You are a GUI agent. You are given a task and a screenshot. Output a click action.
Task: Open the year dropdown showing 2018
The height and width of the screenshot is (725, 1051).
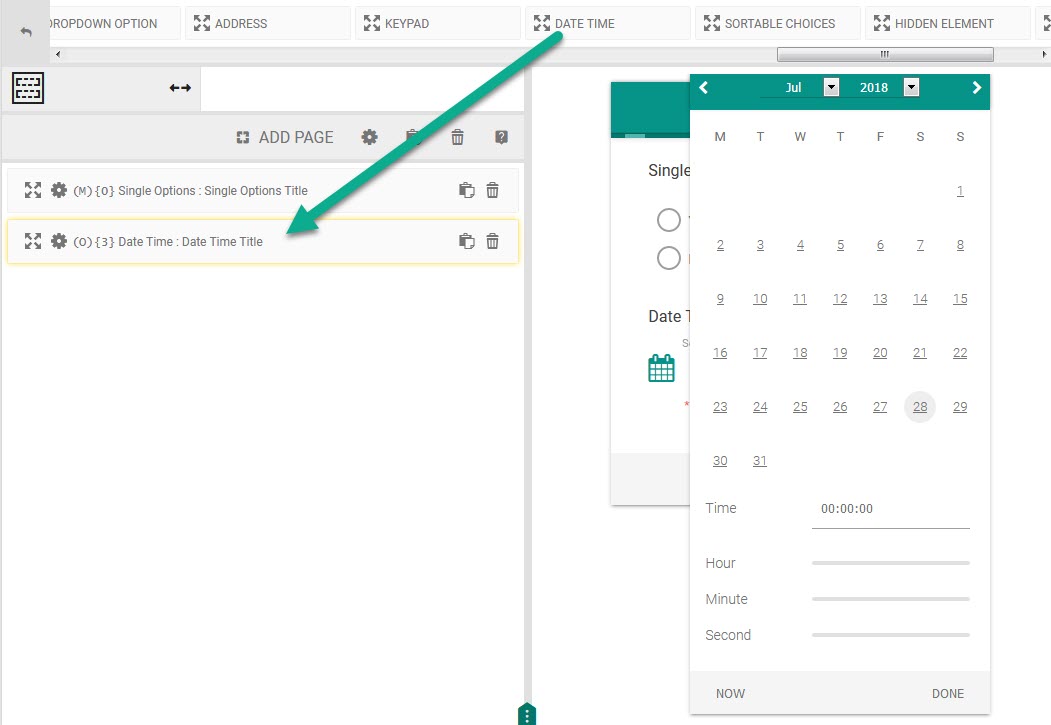[911, 87]
